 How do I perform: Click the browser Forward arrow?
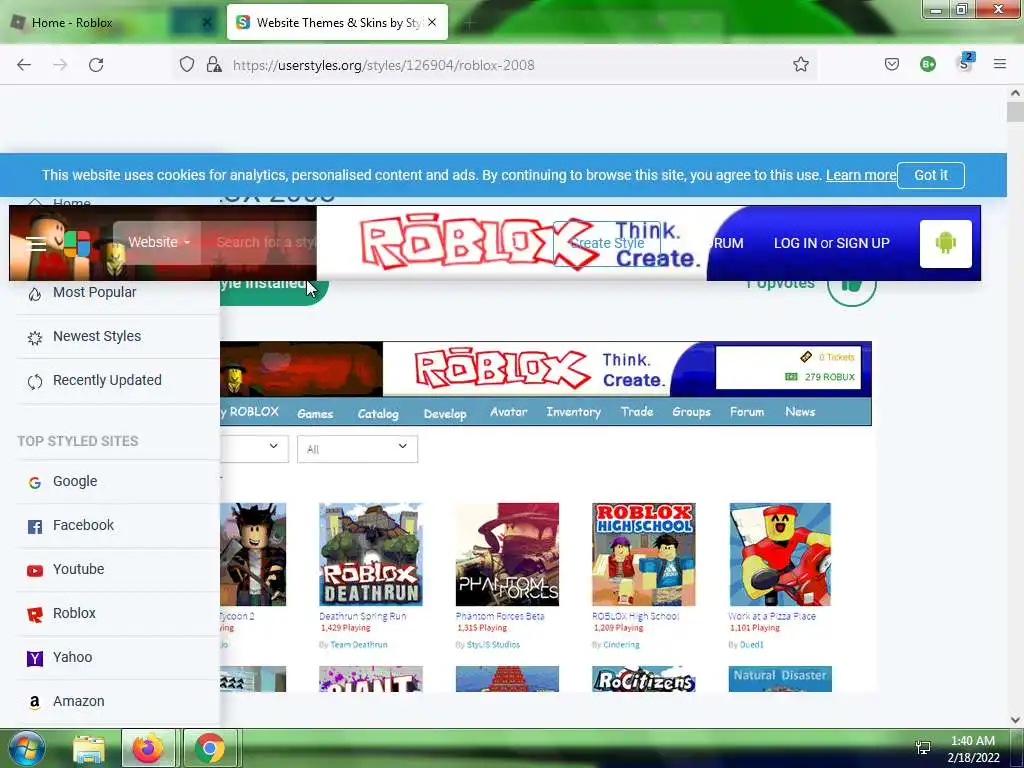click(60, 65)
